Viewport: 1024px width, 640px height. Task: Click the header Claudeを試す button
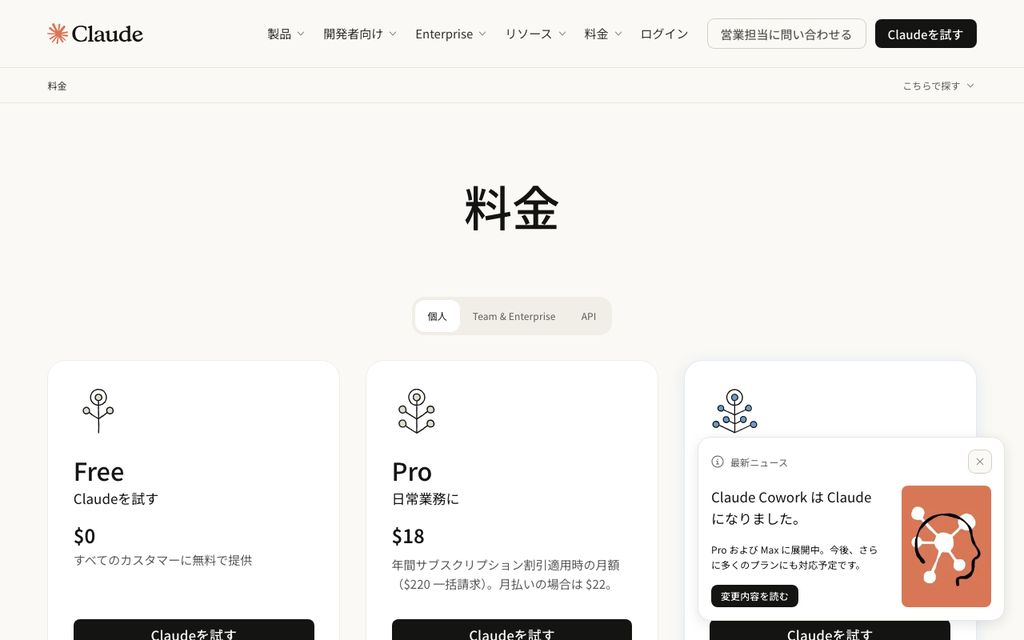pos(925,34)
